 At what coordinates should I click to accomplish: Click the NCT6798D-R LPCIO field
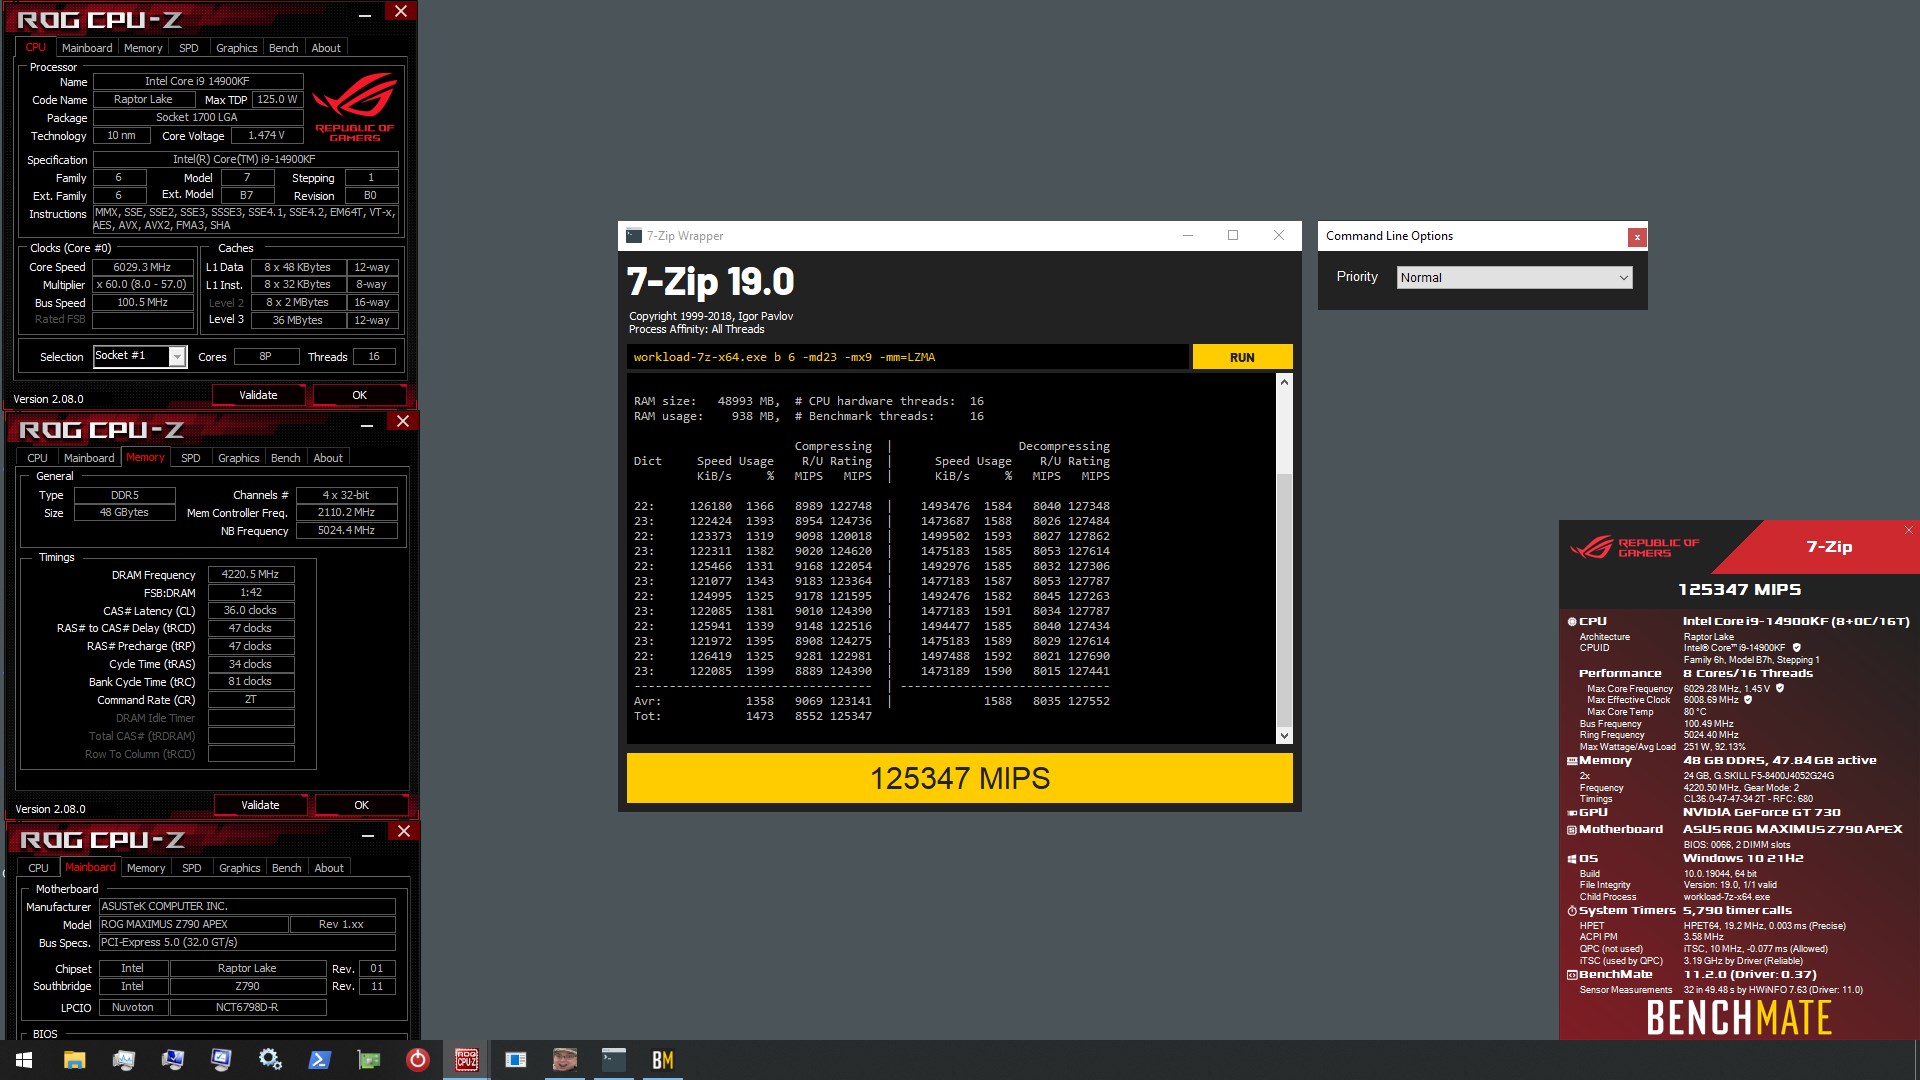(248, 1007)
